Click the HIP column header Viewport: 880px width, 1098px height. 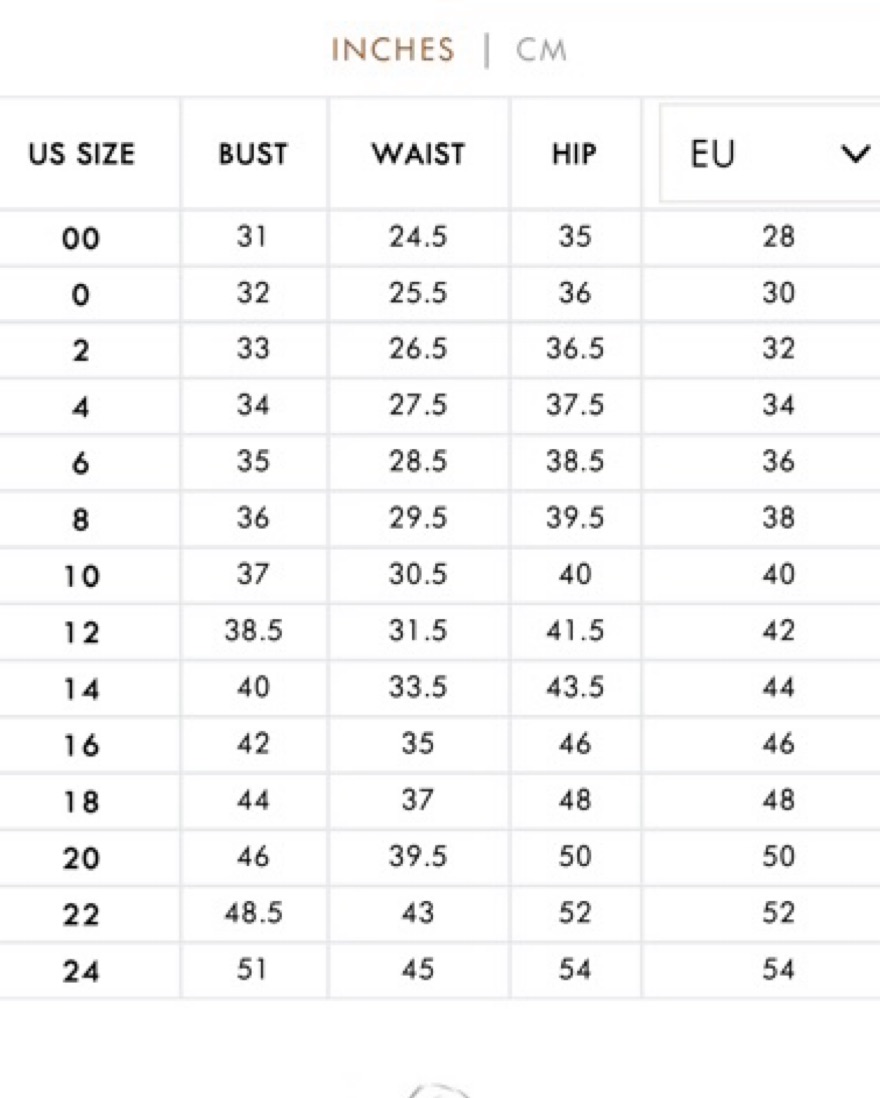(x=574, y=153)
